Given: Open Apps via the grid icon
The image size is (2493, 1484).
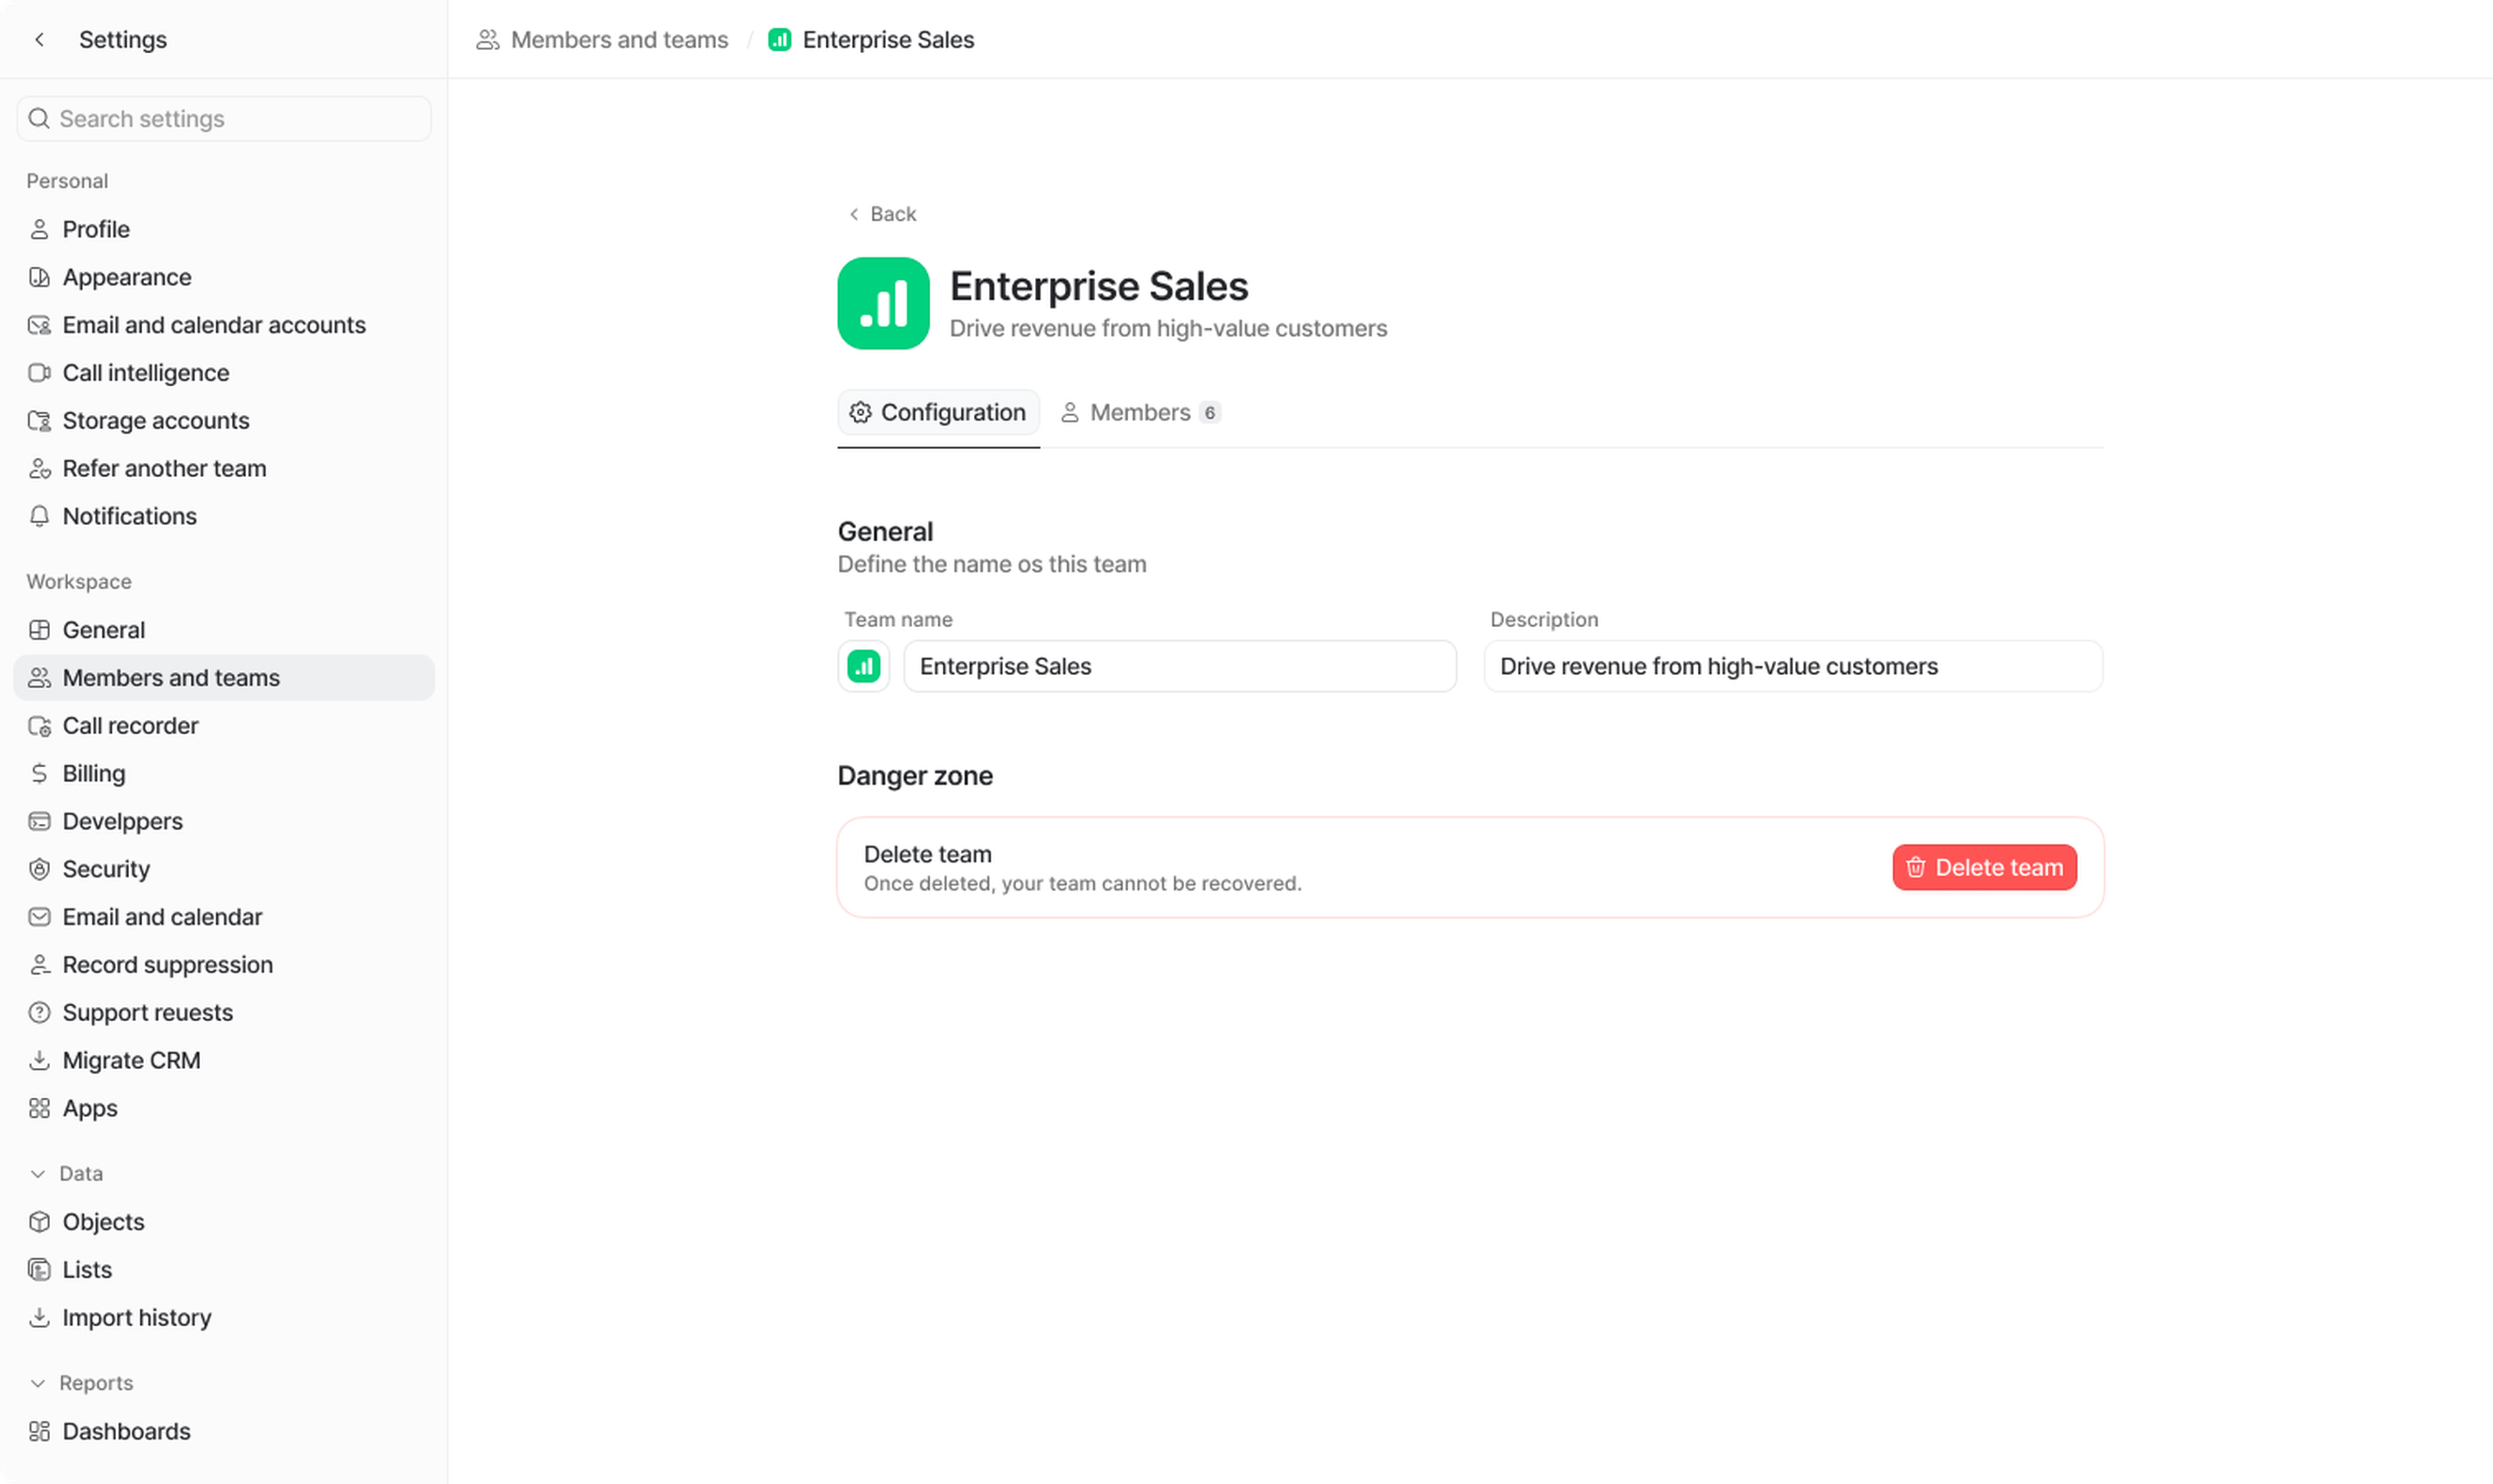Looking at the screenshot, I should (39, 1108).
